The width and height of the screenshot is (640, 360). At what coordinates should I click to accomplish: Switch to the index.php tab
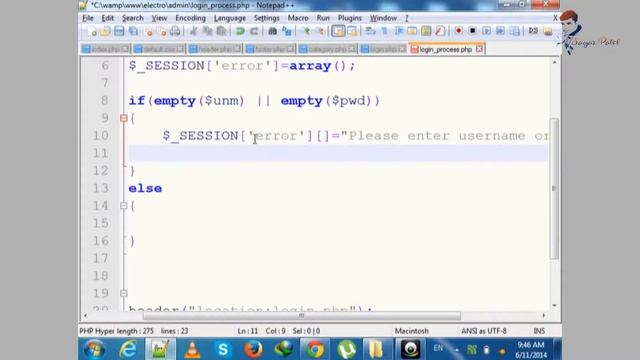point(105,49)
